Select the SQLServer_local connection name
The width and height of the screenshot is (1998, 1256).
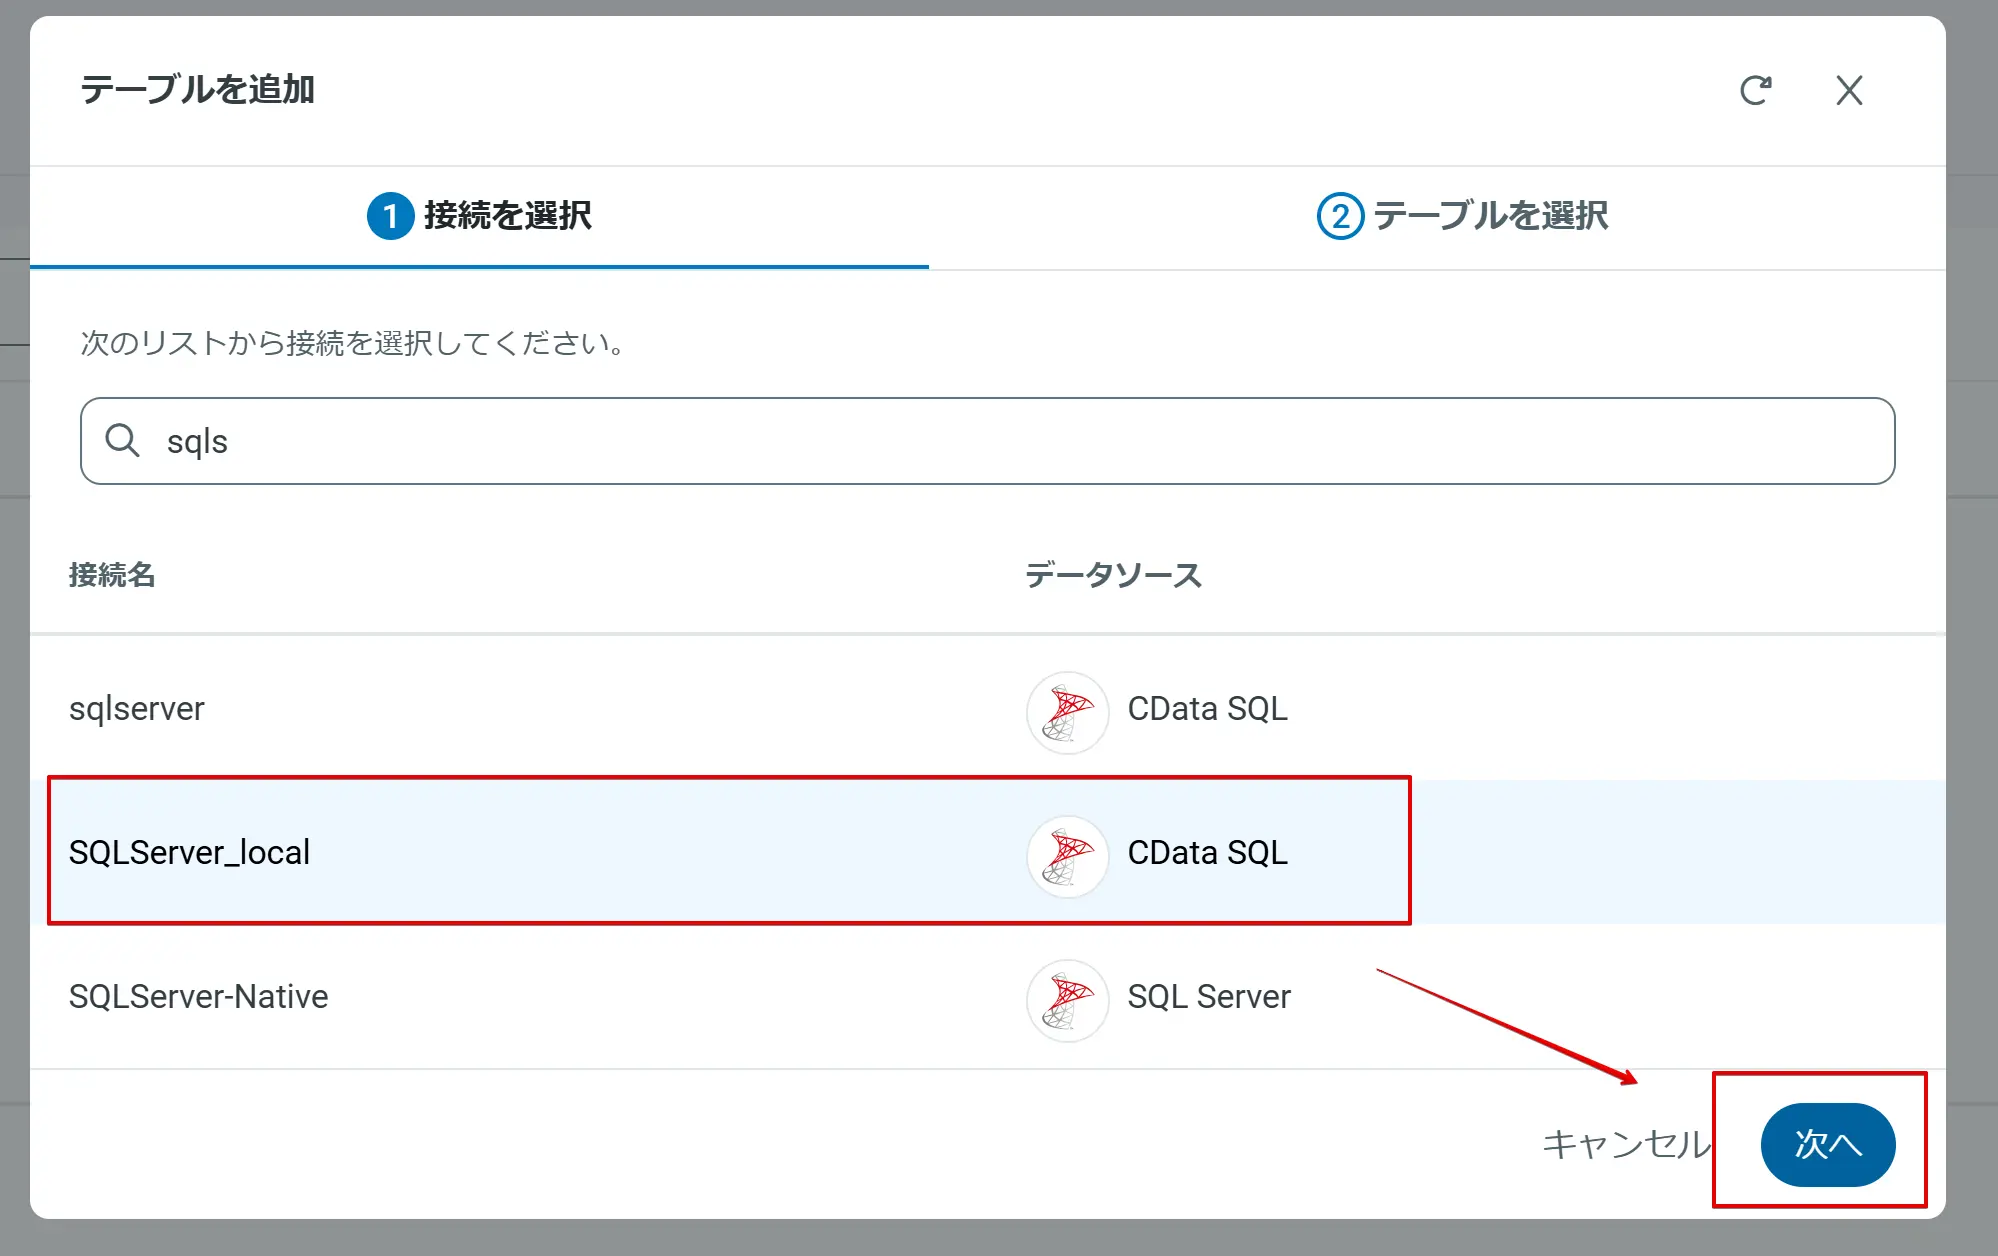(x=189, y=853)
